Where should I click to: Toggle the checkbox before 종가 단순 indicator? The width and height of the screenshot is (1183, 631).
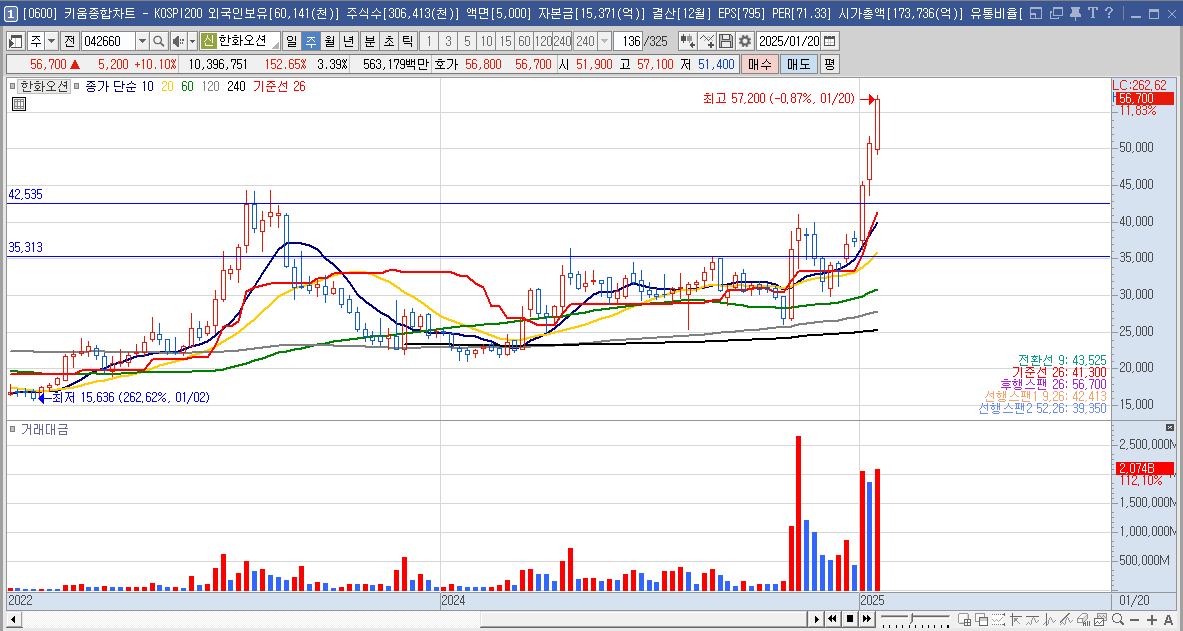click(x=77, y=87)
